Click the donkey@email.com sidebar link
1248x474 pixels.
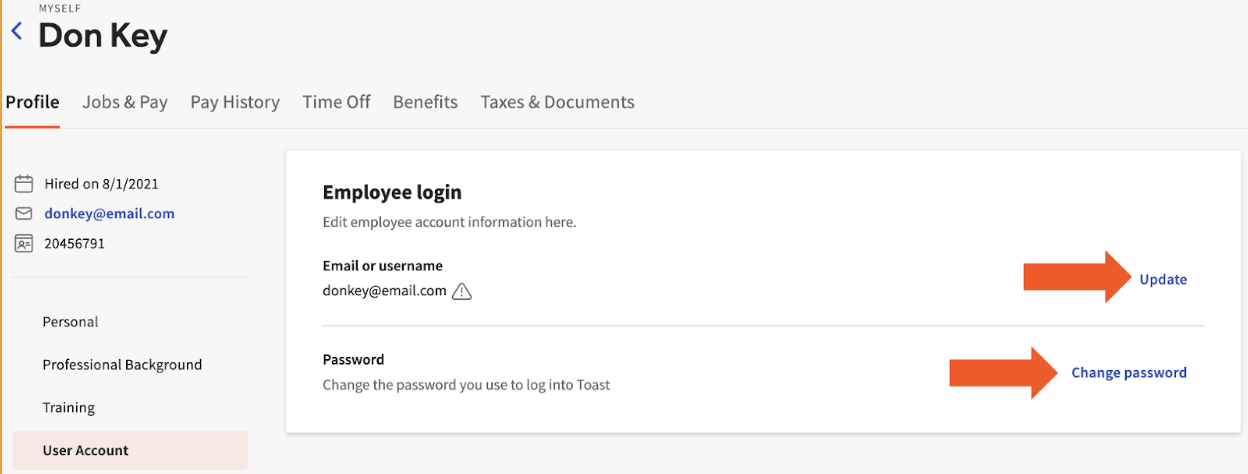click(x=109, y=214)
